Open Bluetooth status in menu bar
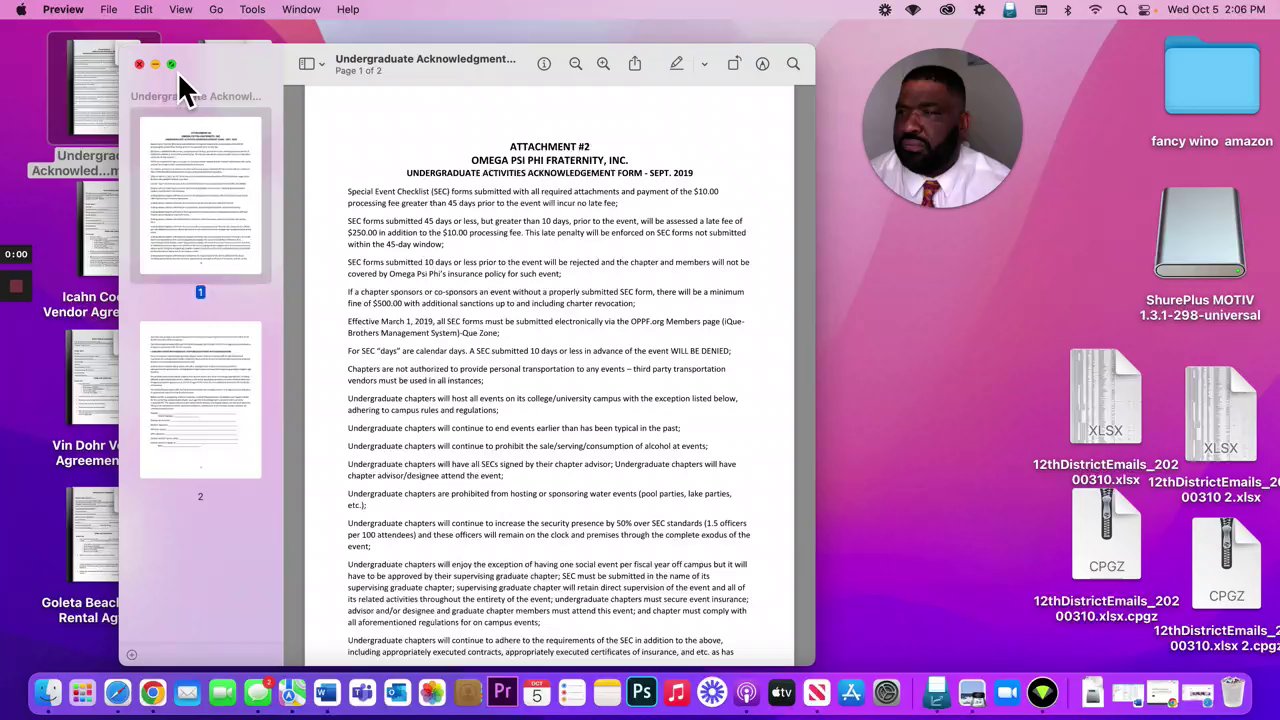The height and width of the screenshot is (720, 1280). (1068, 10)
